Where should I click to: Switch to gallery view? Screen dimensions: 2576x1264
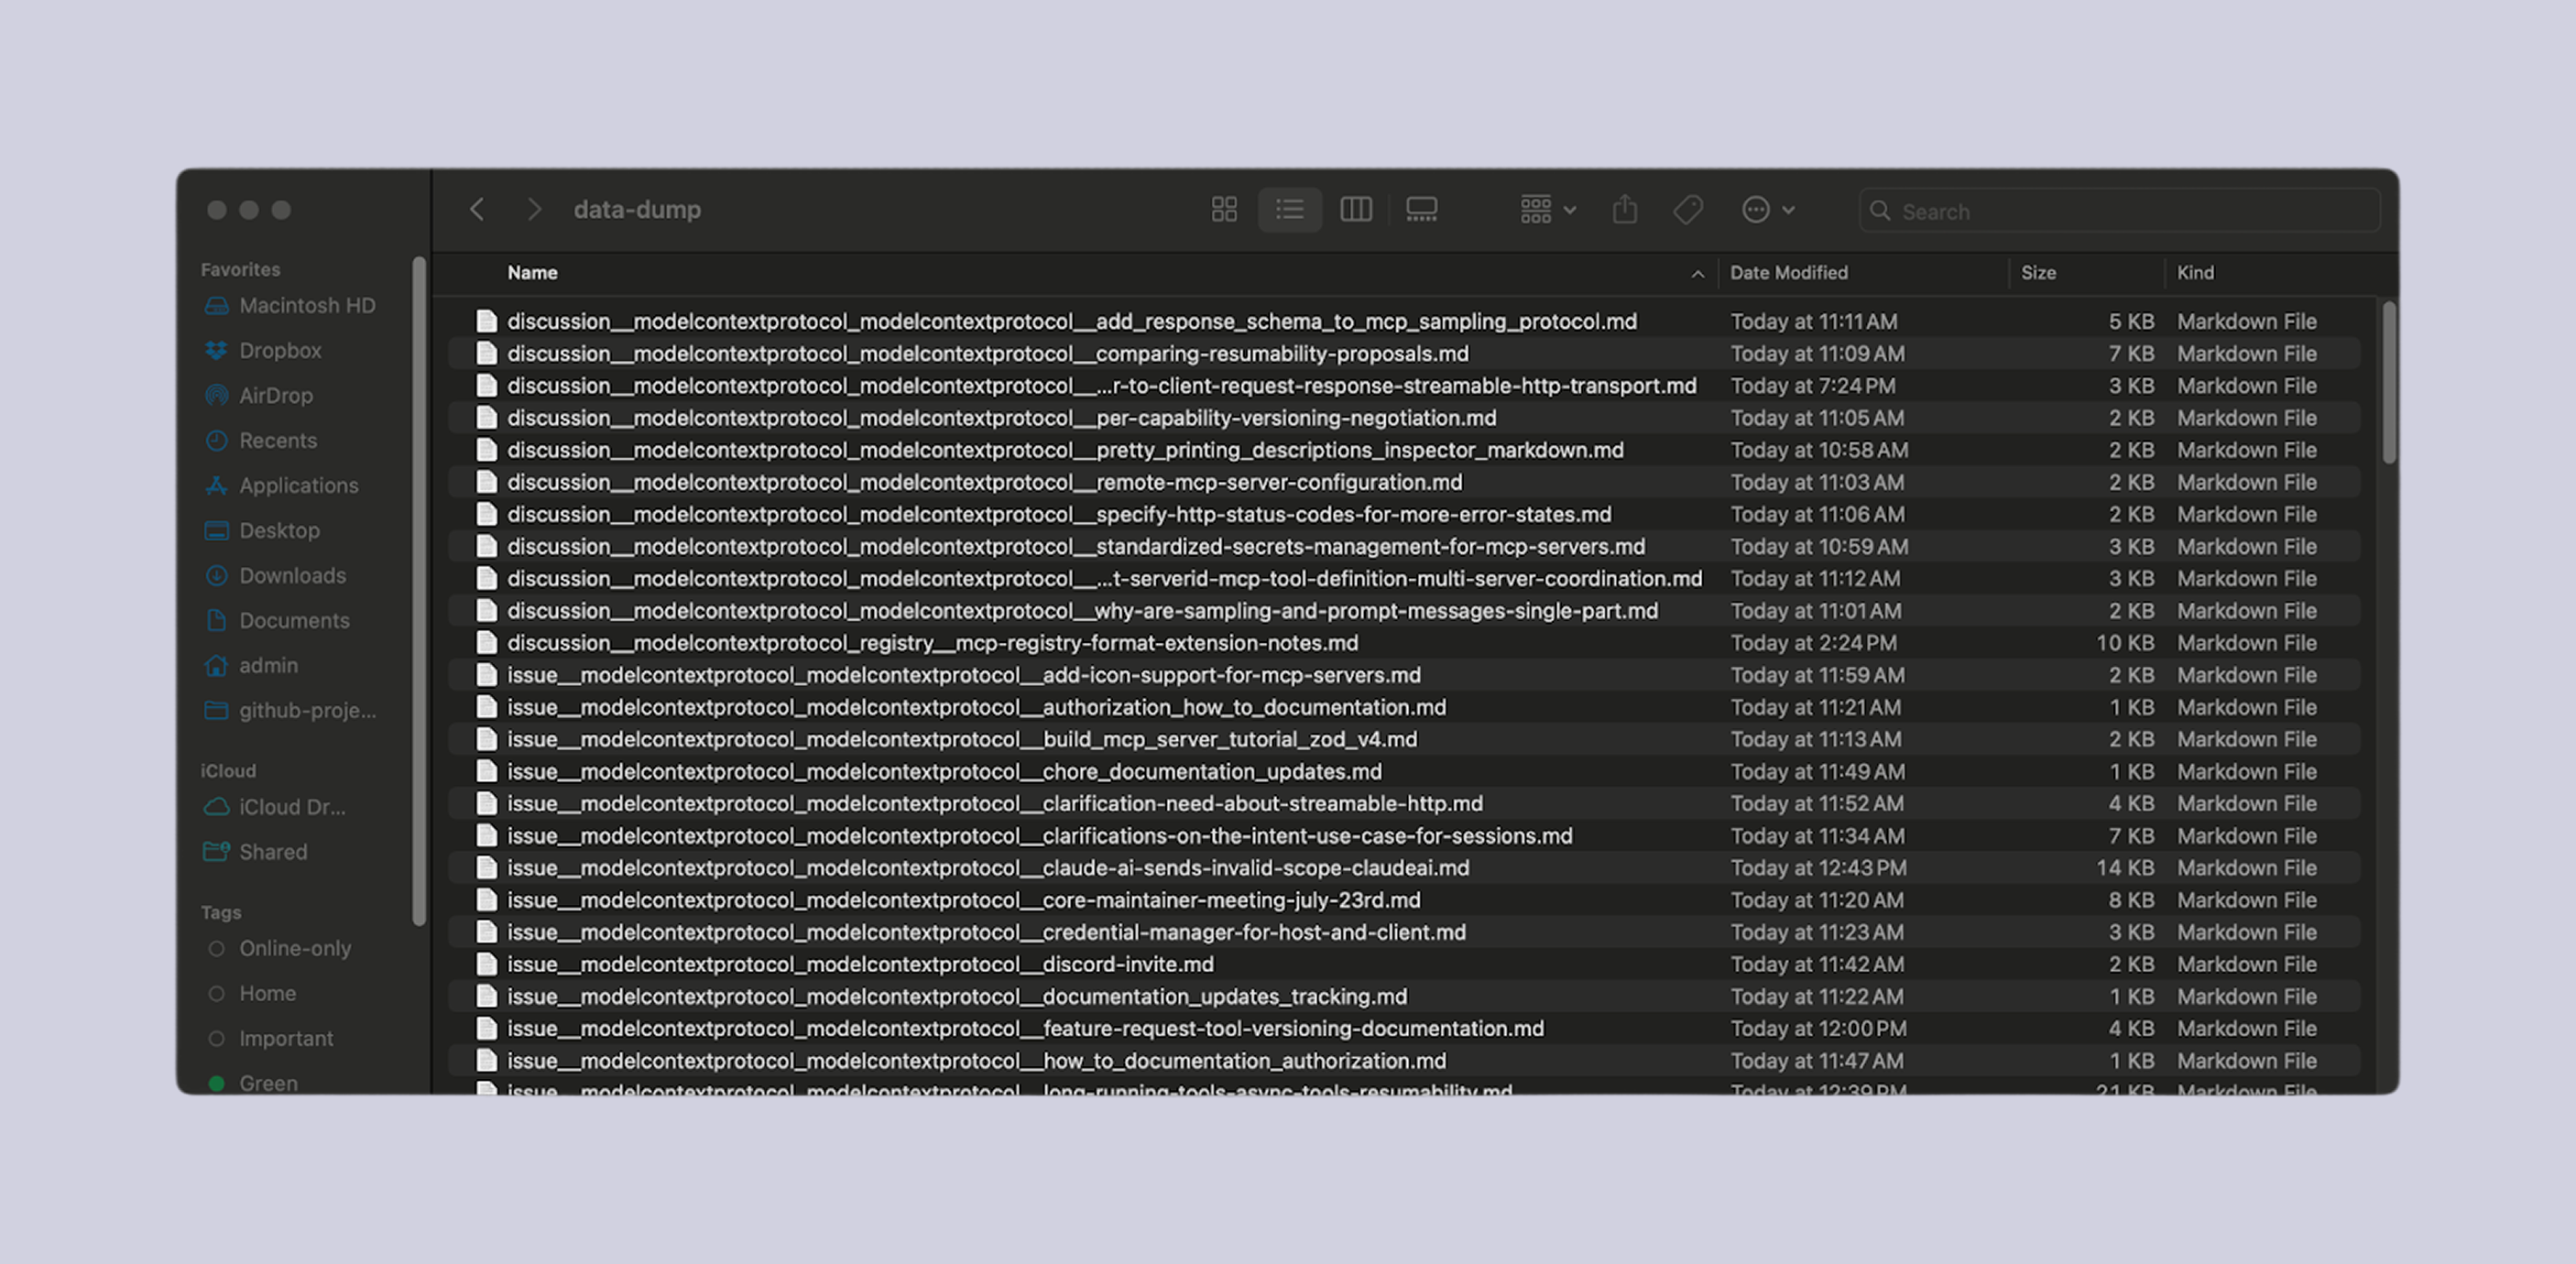point(1421,210)
